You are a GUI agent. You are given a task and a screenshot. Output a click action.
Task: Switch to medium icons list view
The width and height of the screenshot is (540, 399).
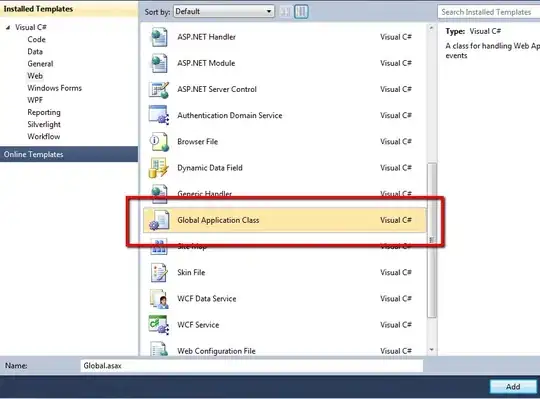coord(301,12)
